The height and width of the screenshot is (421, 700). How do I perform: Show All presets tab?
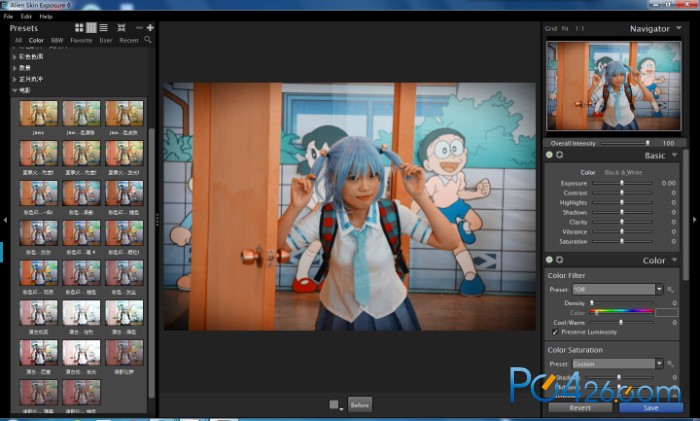18,40
